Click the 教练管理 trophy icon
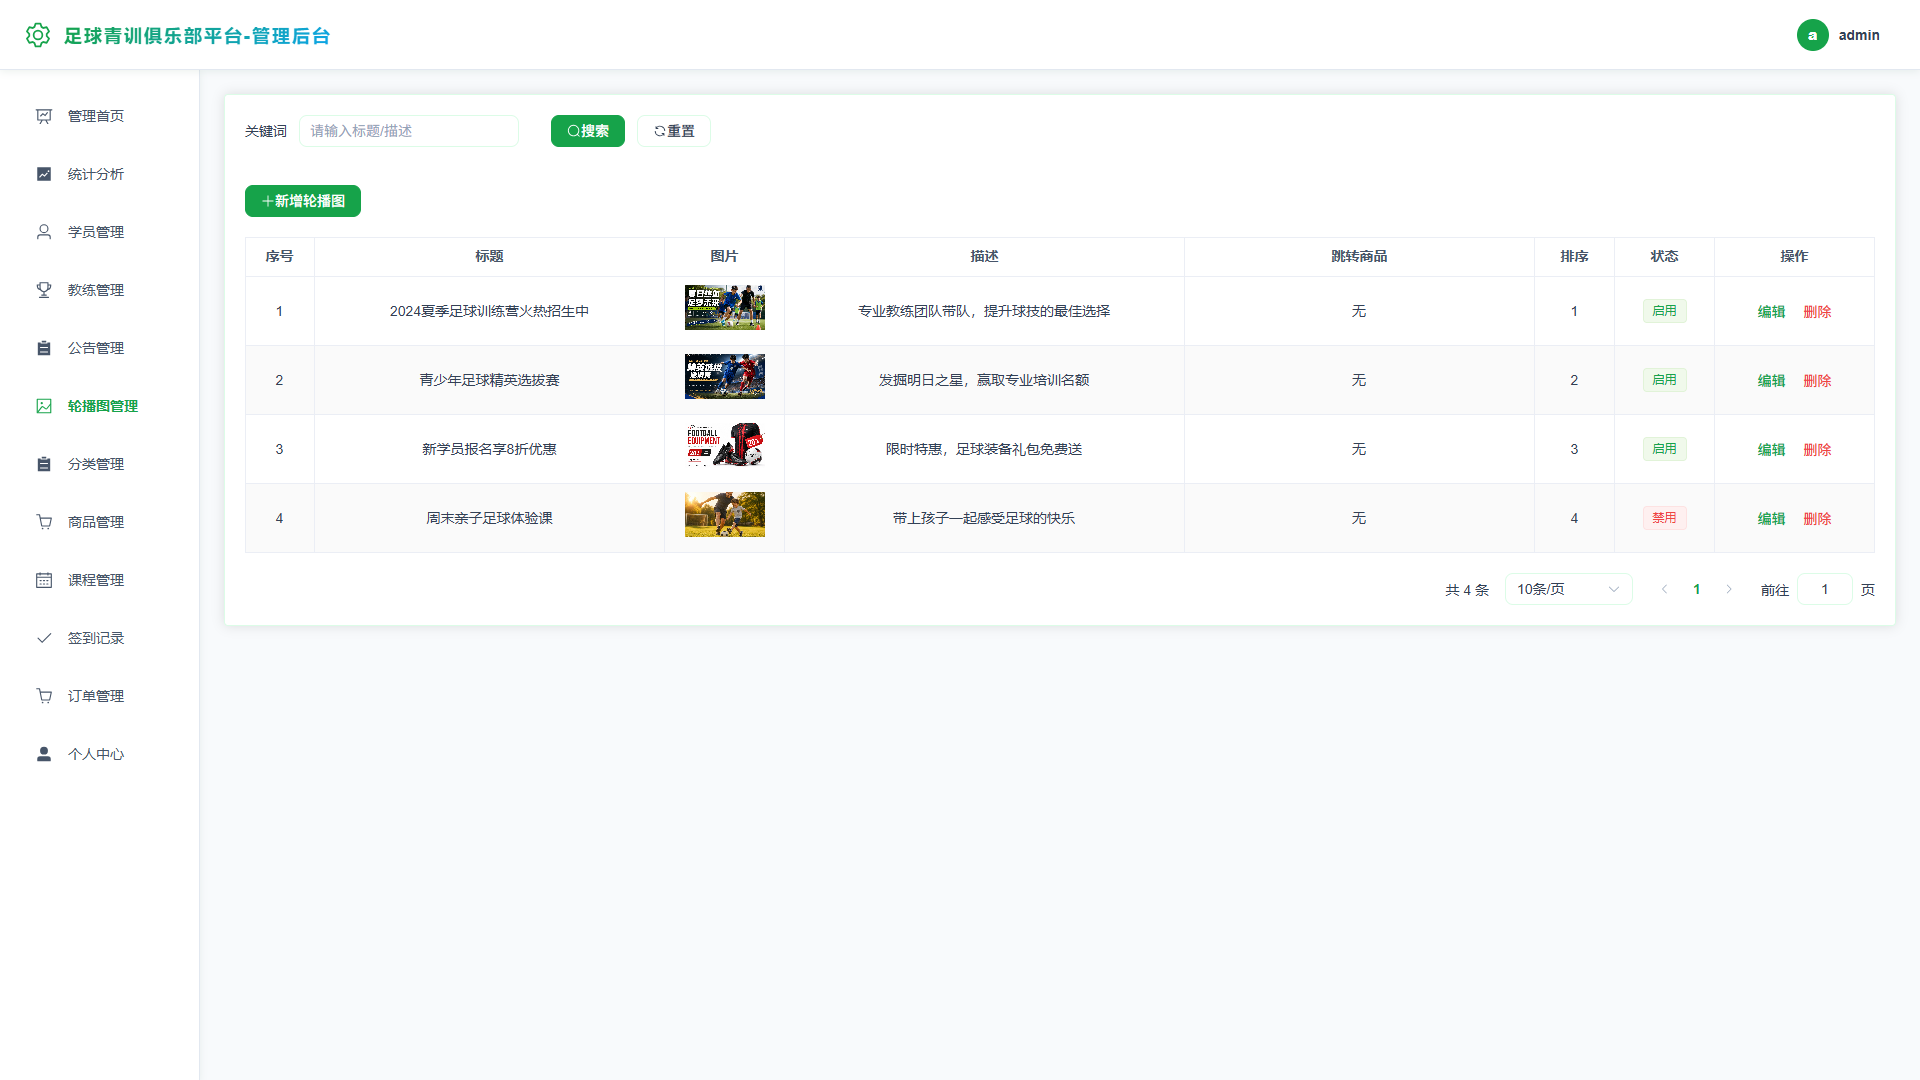This screenshot has width=1920, height=1080. 44,290
